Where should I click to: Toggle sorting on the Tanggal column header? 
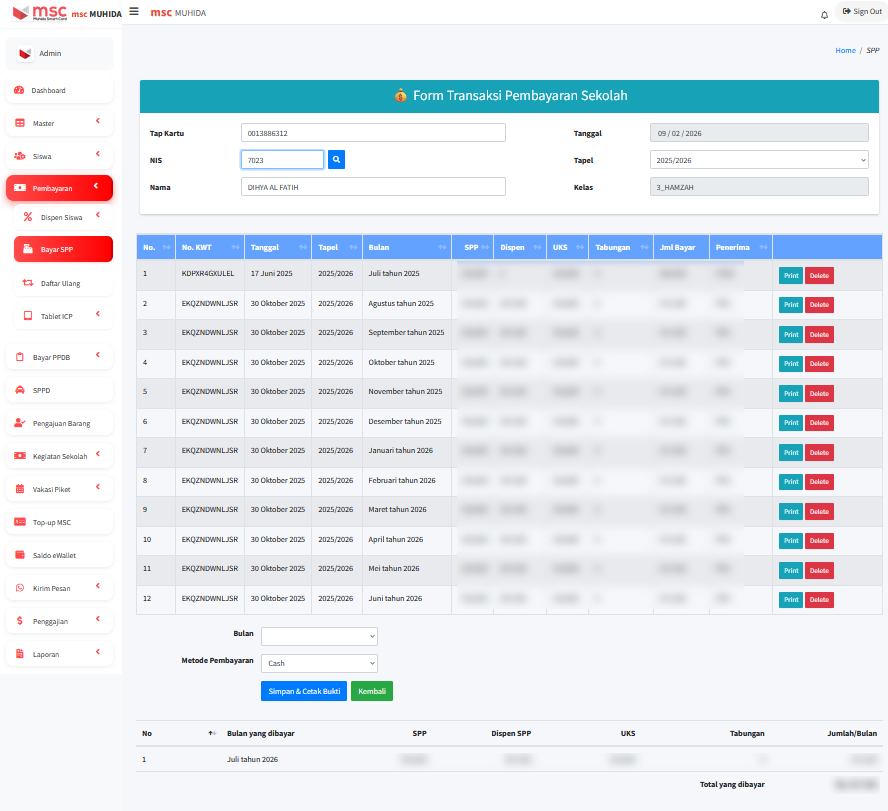click(x=277, y=247)
